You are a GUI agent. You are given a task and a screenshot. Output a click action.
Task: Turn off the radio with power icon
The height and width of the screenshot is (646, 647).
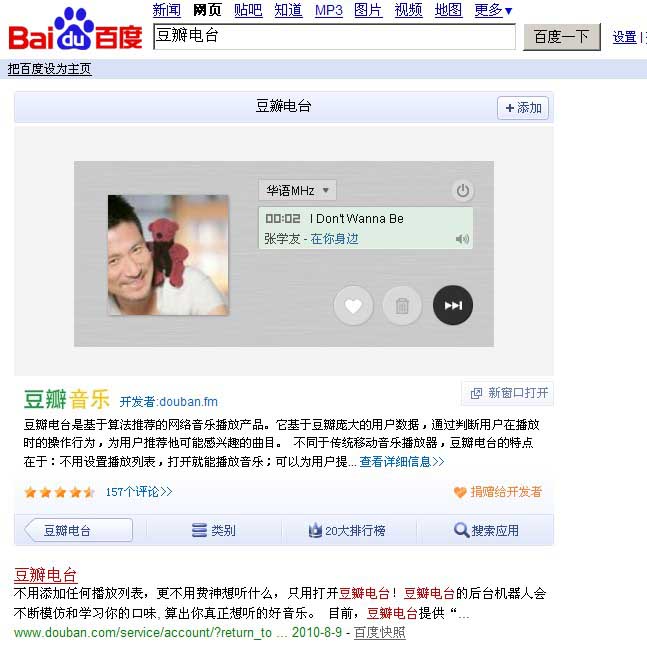[x=463, y=191]
